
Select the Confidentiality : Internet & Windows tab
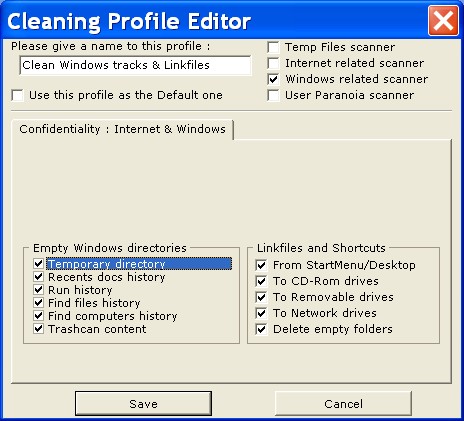click(x=122, y=129)
